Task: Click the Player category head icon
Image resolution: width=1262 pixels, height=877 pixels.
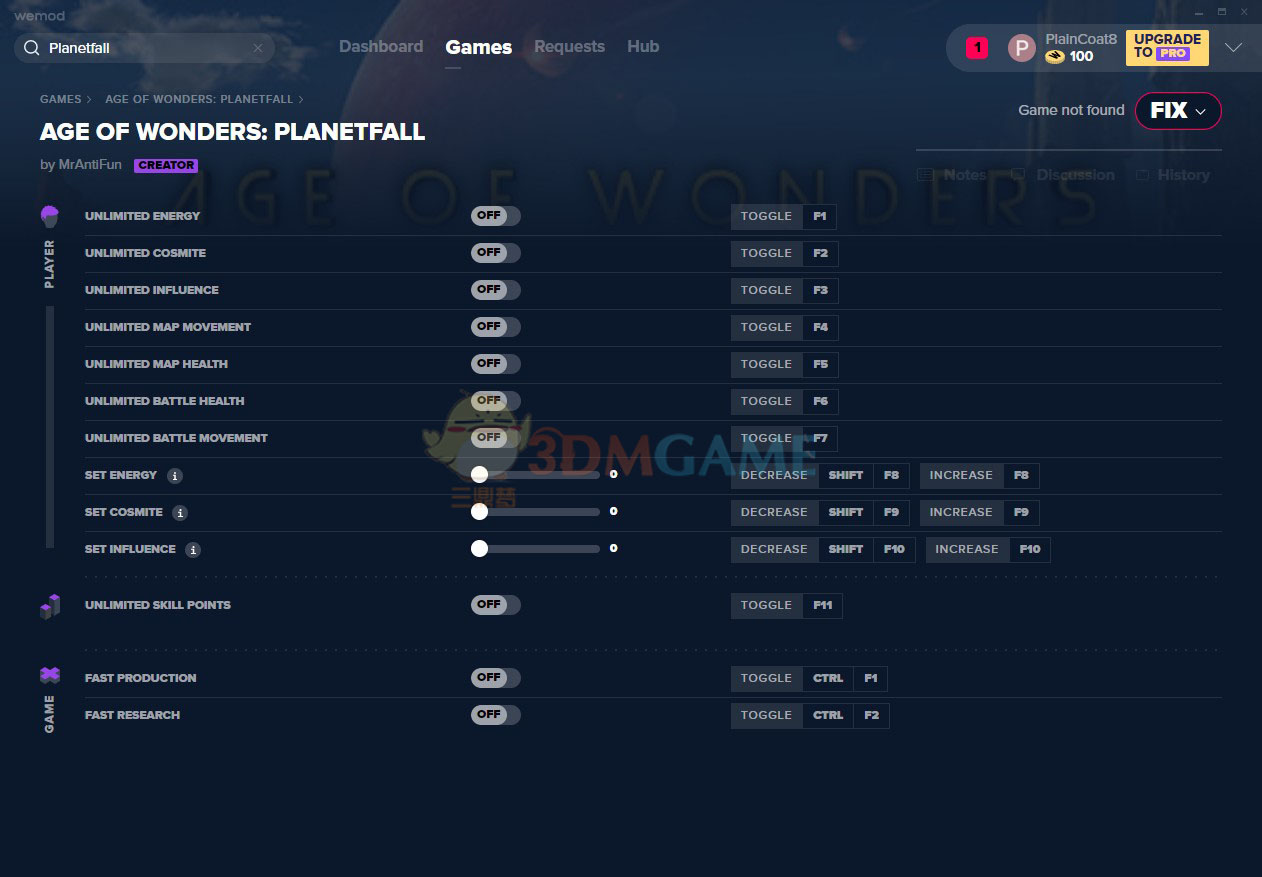Action: pos(50,216)
